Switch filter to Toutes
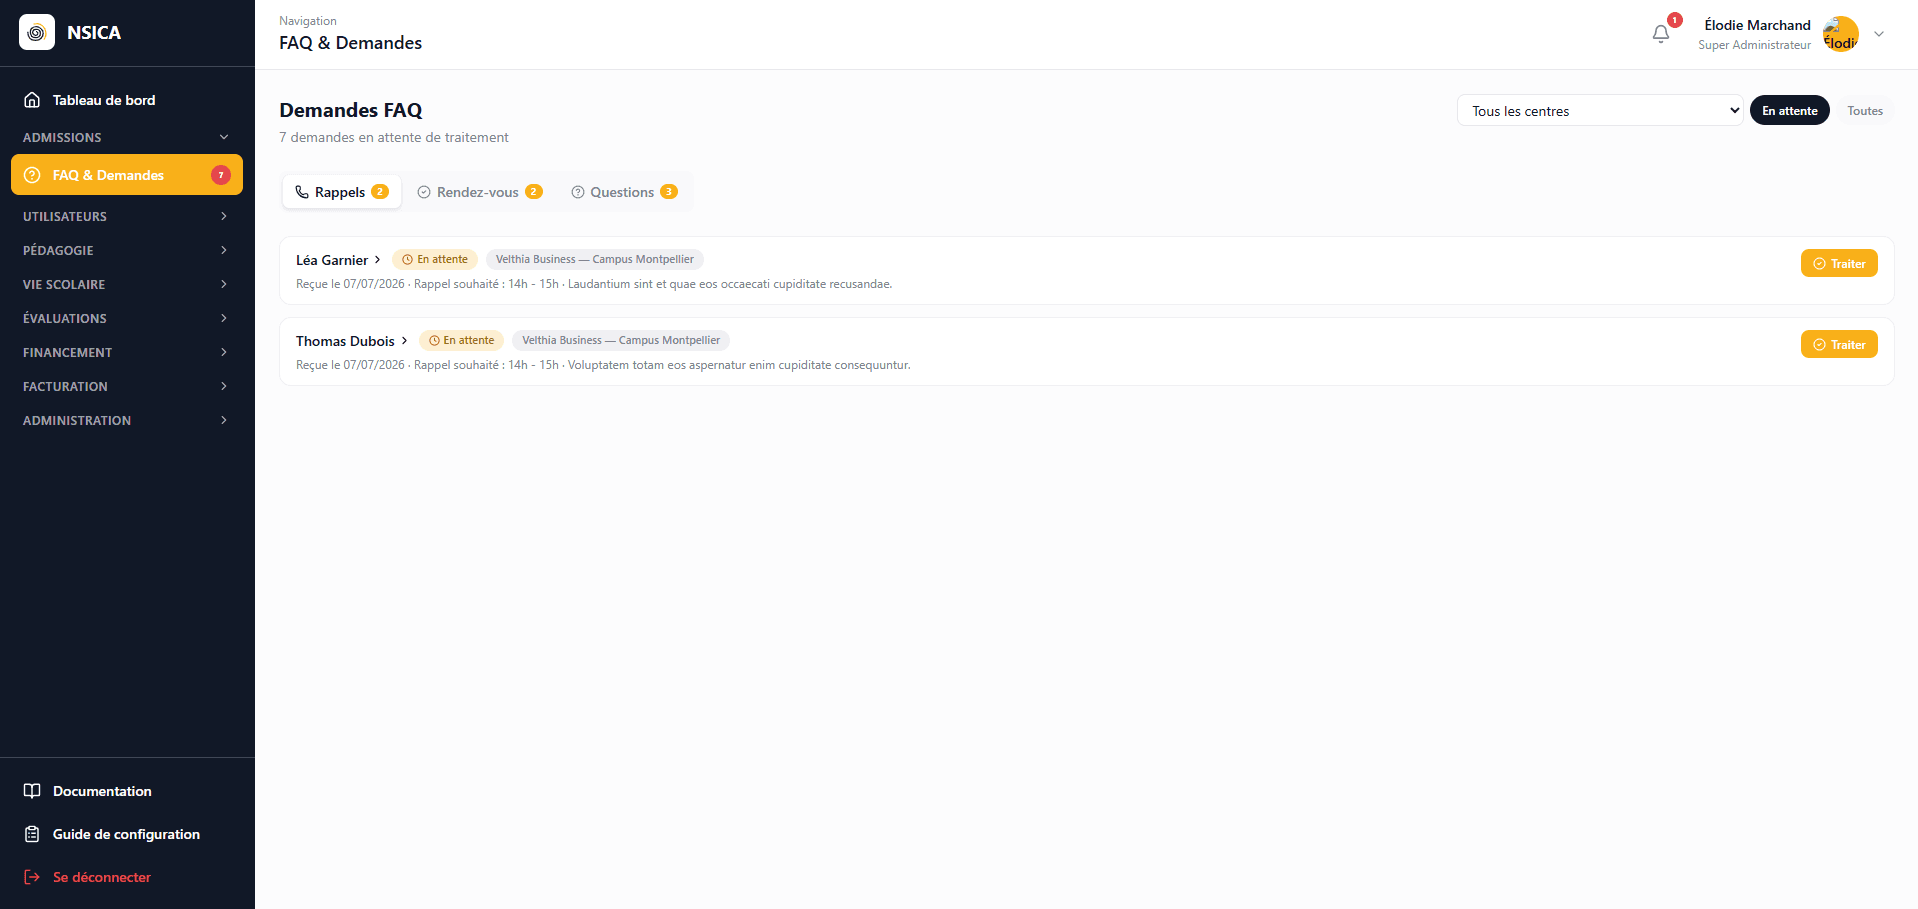The image size is (1918, 909). (1864, 110)
